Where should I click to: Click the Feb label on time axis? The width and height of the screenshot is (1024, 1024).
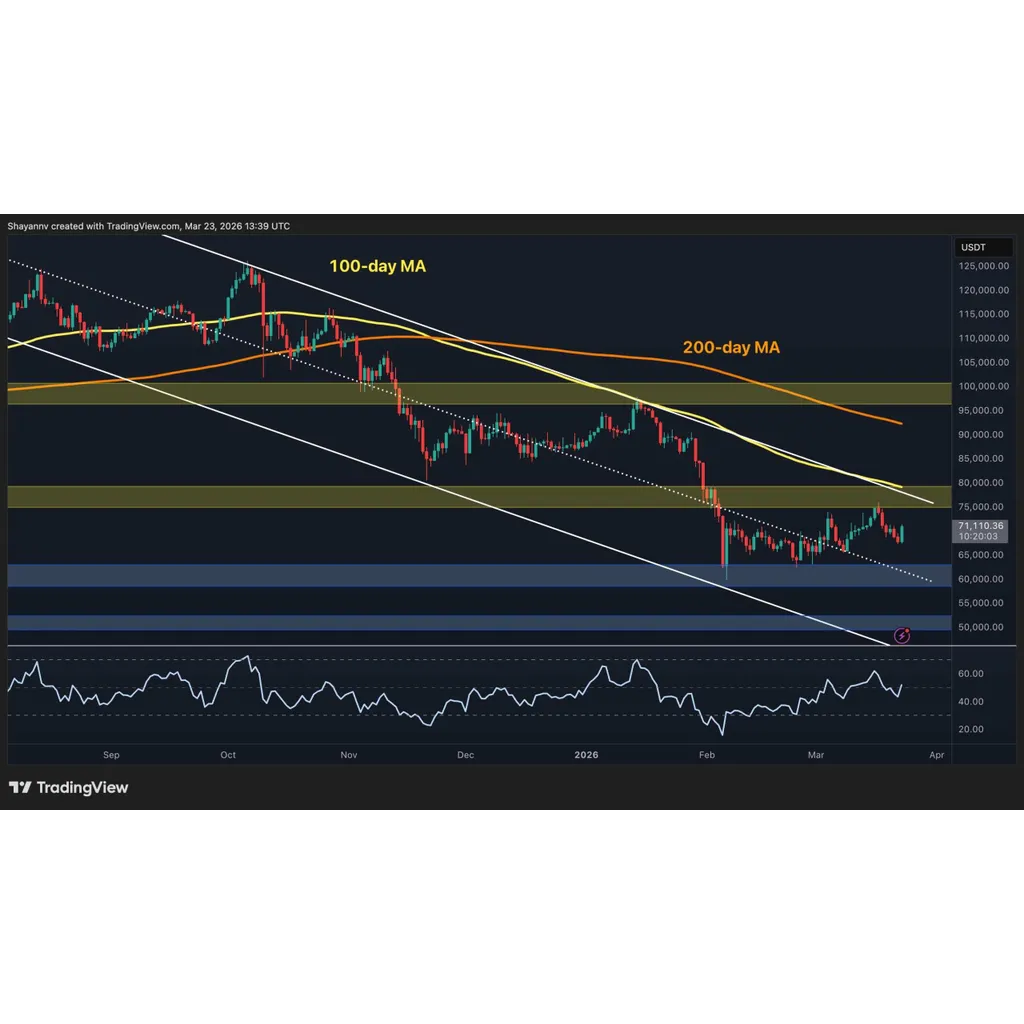coord(707,754)
